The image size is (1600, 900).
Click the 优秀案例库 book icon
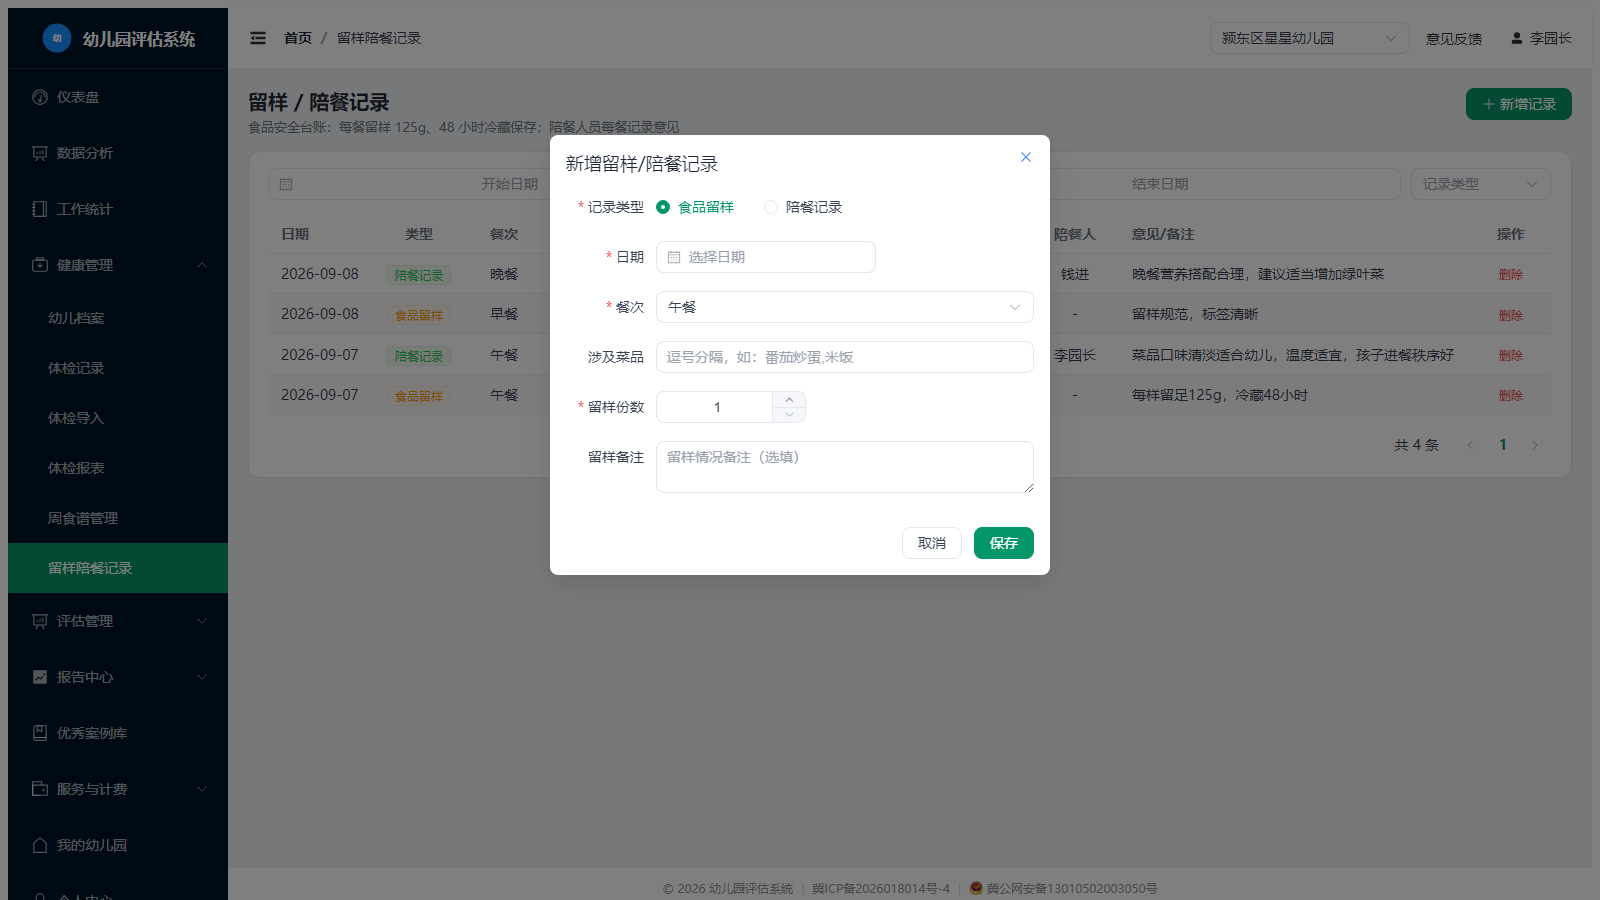point(40,733)
